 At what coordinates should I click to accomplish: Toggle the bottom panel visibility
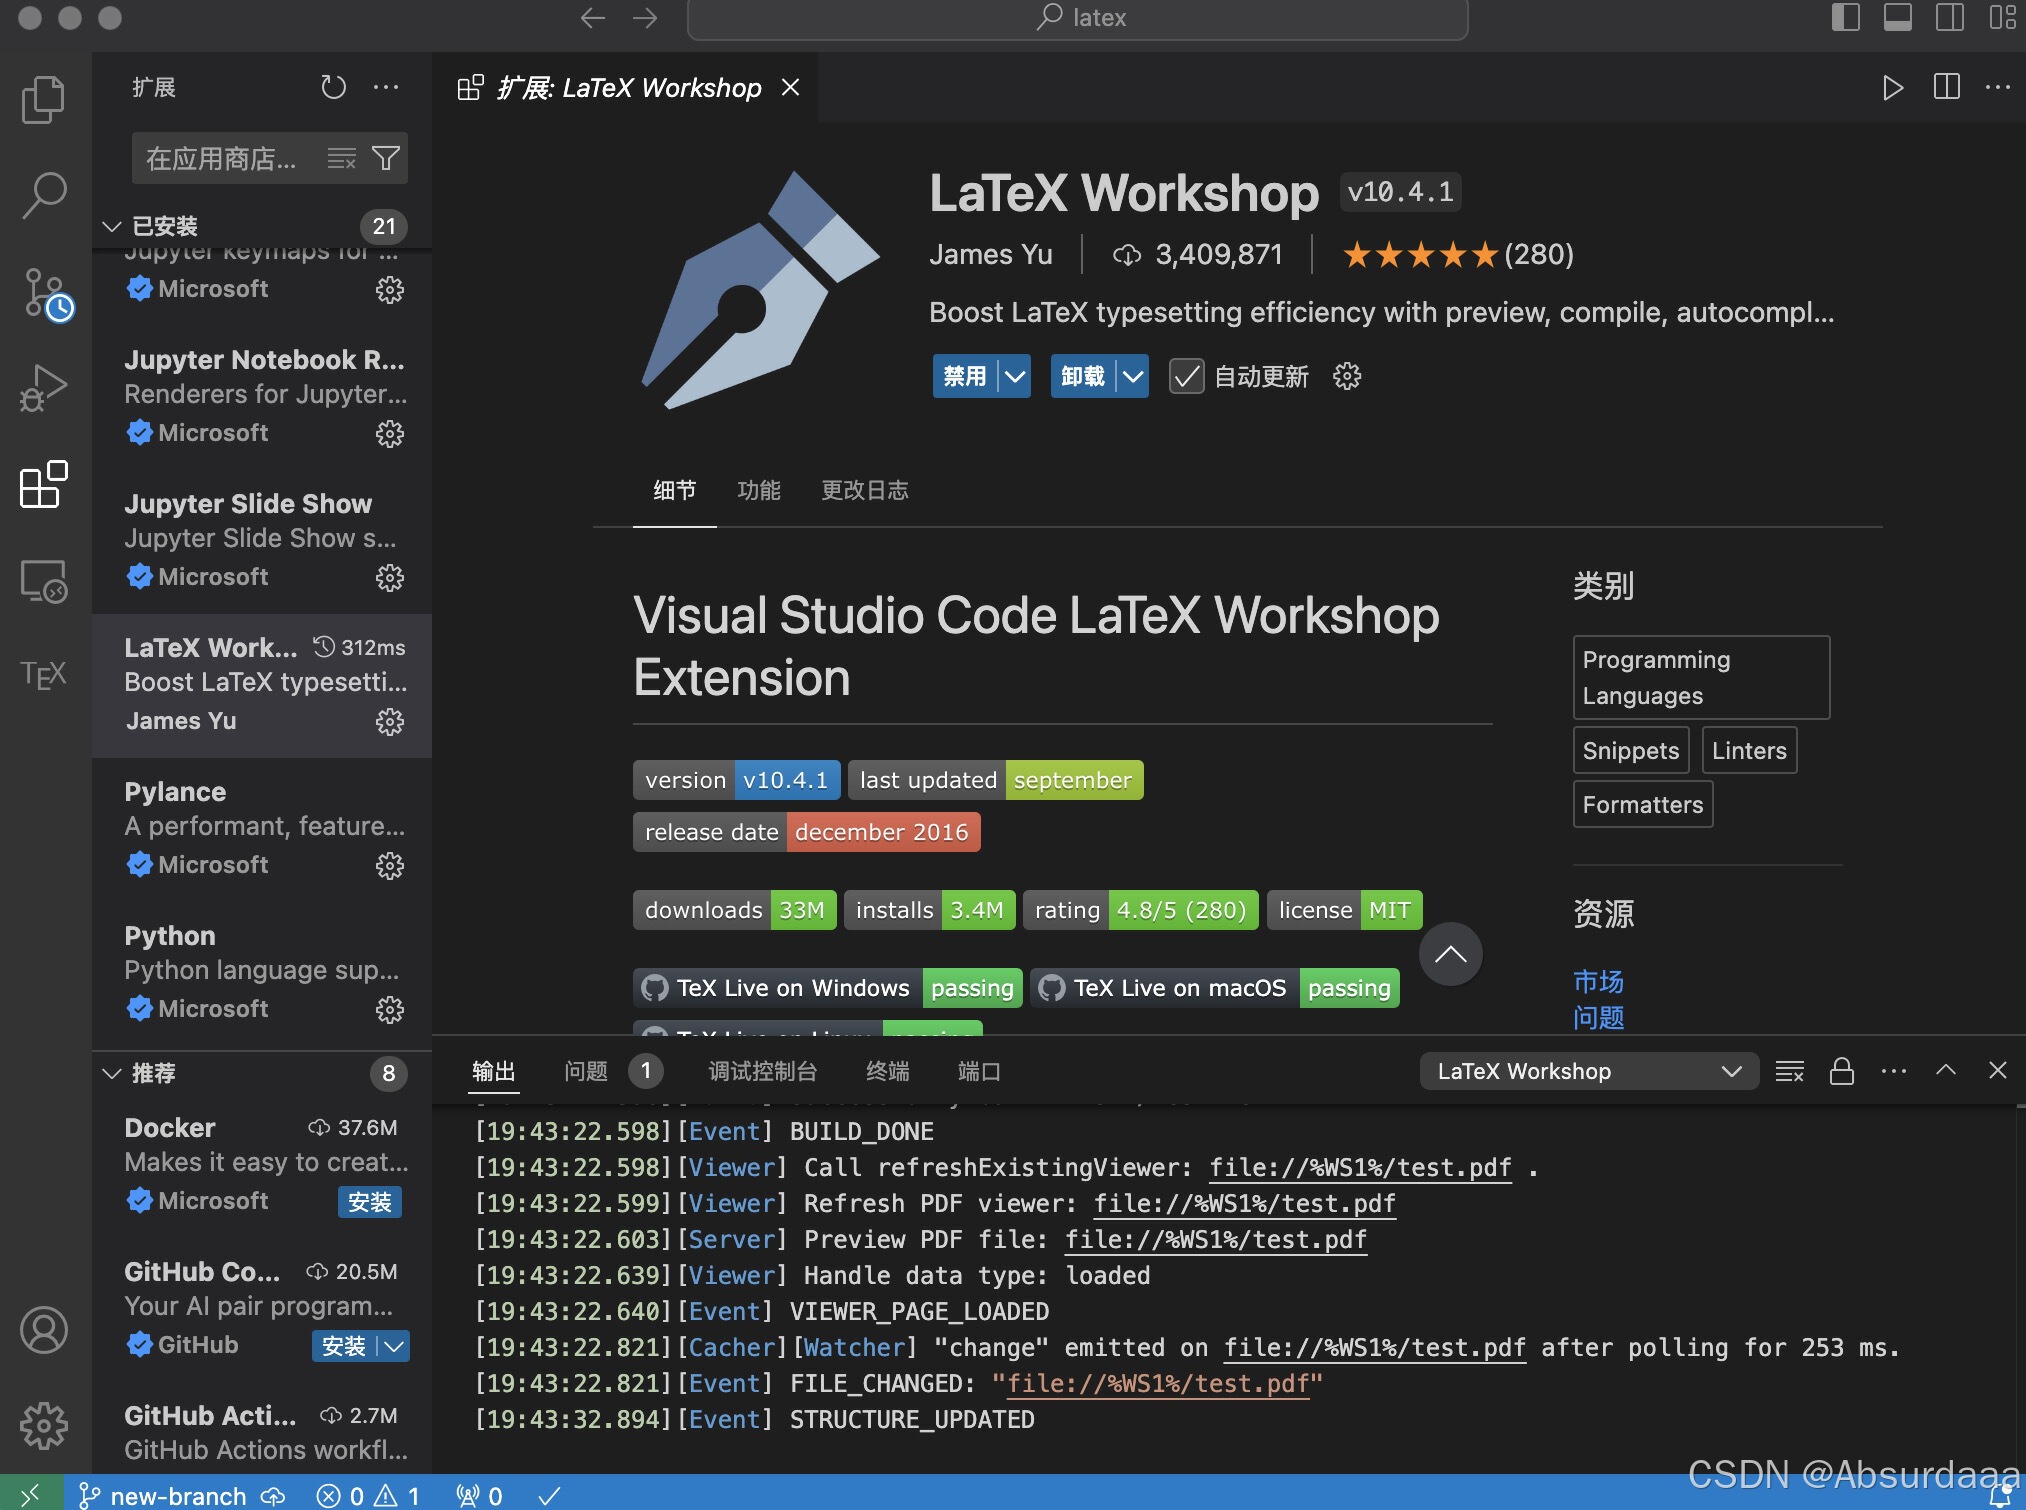1898,18
